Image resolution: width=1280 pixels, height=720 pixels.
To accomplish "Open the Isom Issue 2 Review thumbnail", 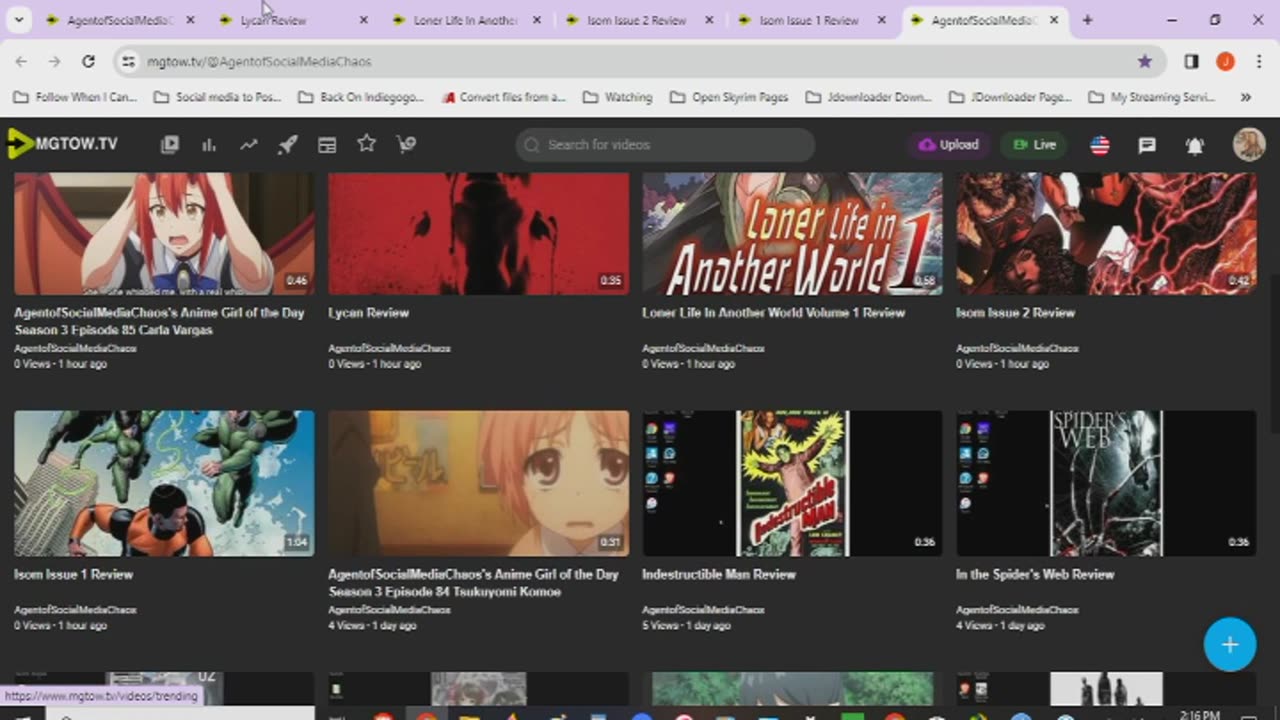I will pyautogui.click(x=1106, y=234).
